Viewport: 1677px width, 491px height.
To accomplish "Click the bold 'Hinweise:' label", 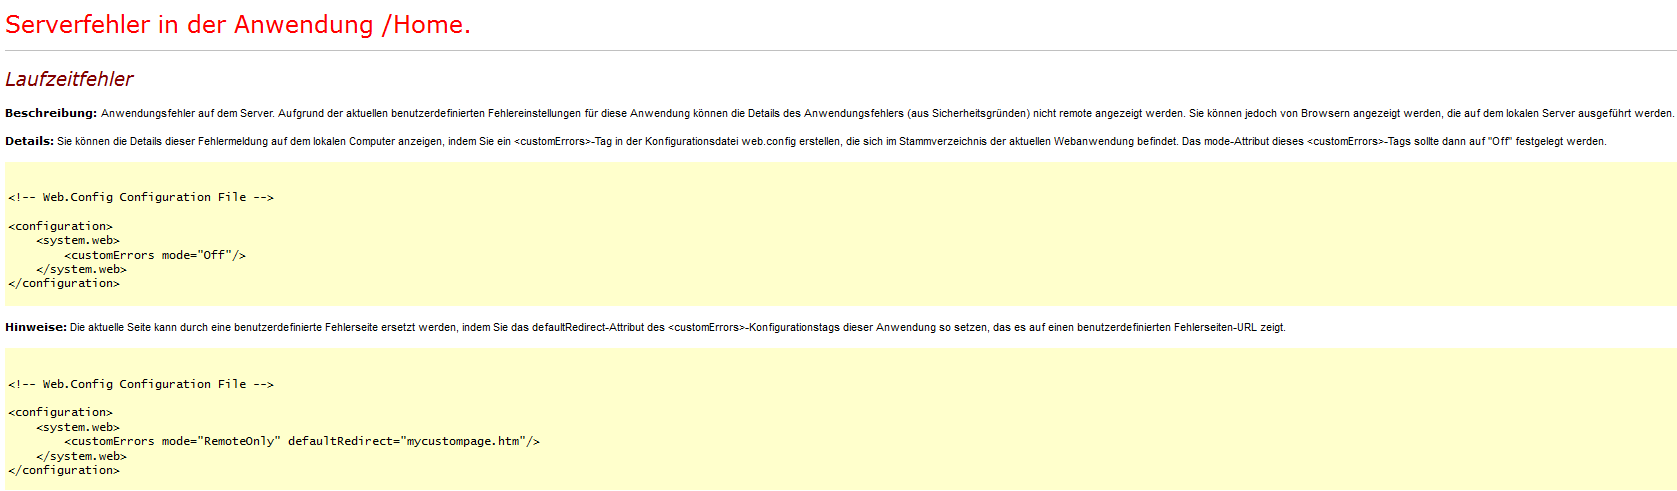I will point(36,327).
